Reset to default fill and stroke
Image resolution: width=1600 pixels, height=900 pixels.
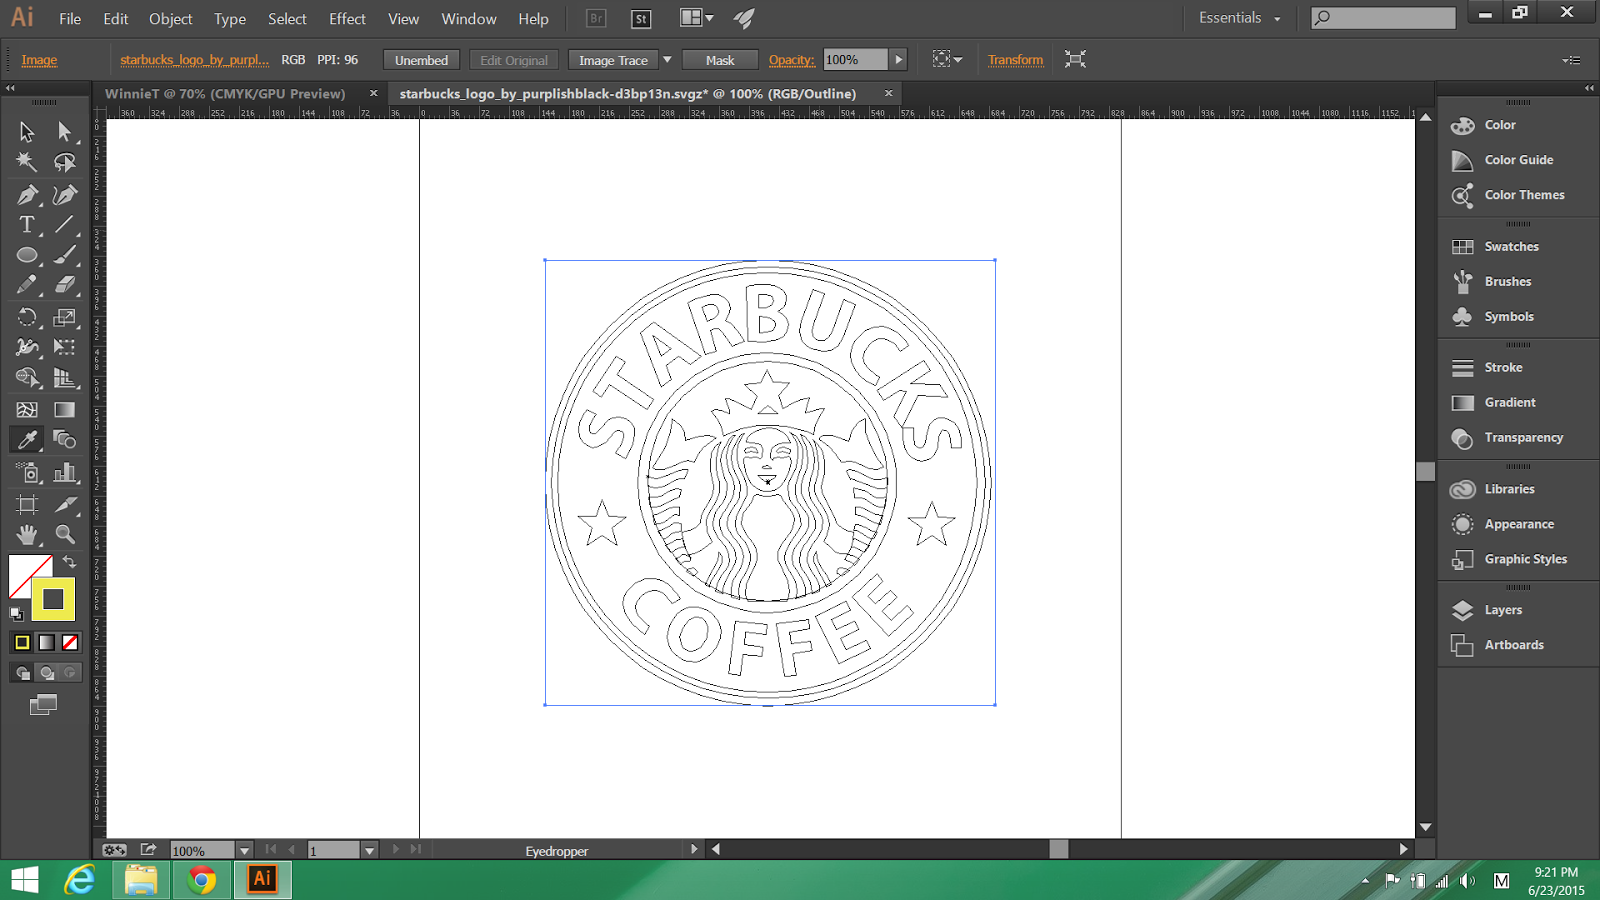tap(16, 613)
